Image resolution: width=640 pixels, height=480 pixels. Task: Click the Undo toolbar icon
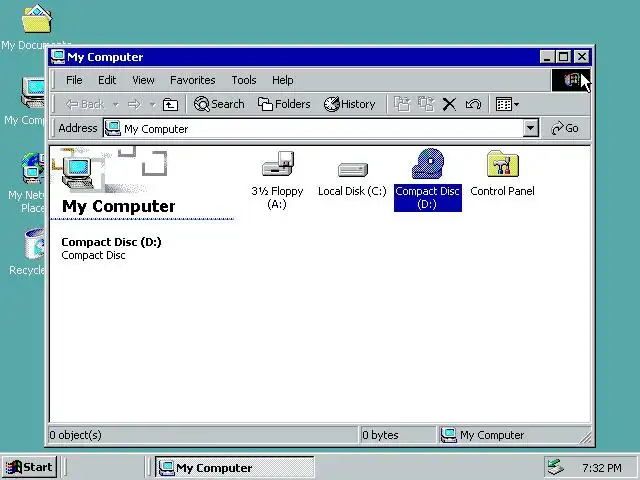click(473, 104)
